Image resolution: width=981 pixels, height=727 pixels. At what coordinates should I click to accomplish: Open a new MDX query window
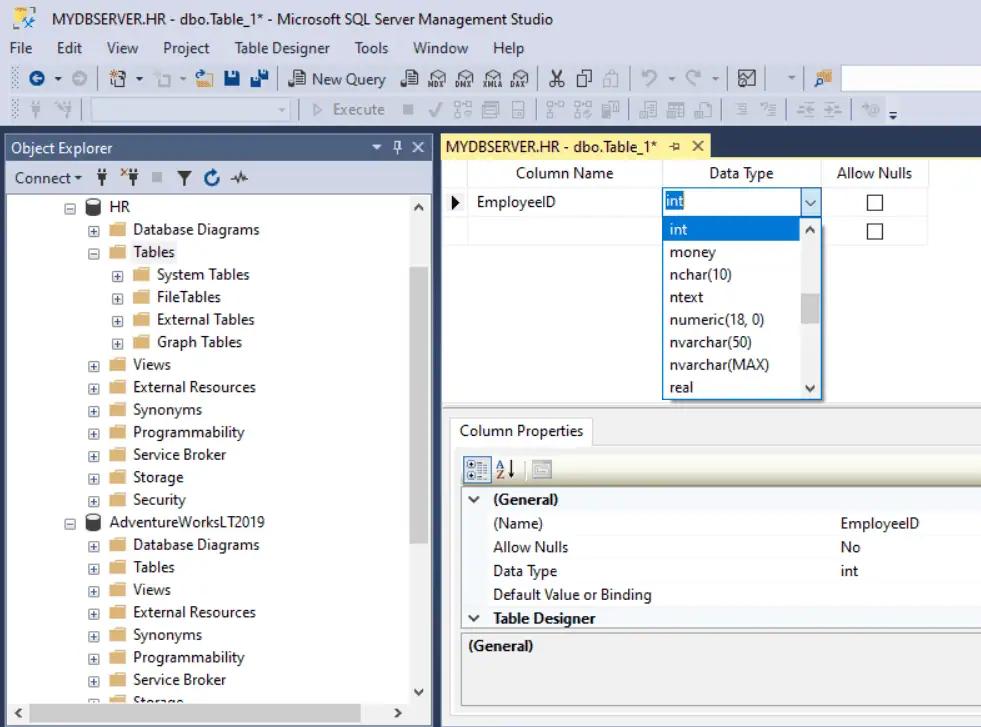(x=437, y=79)
